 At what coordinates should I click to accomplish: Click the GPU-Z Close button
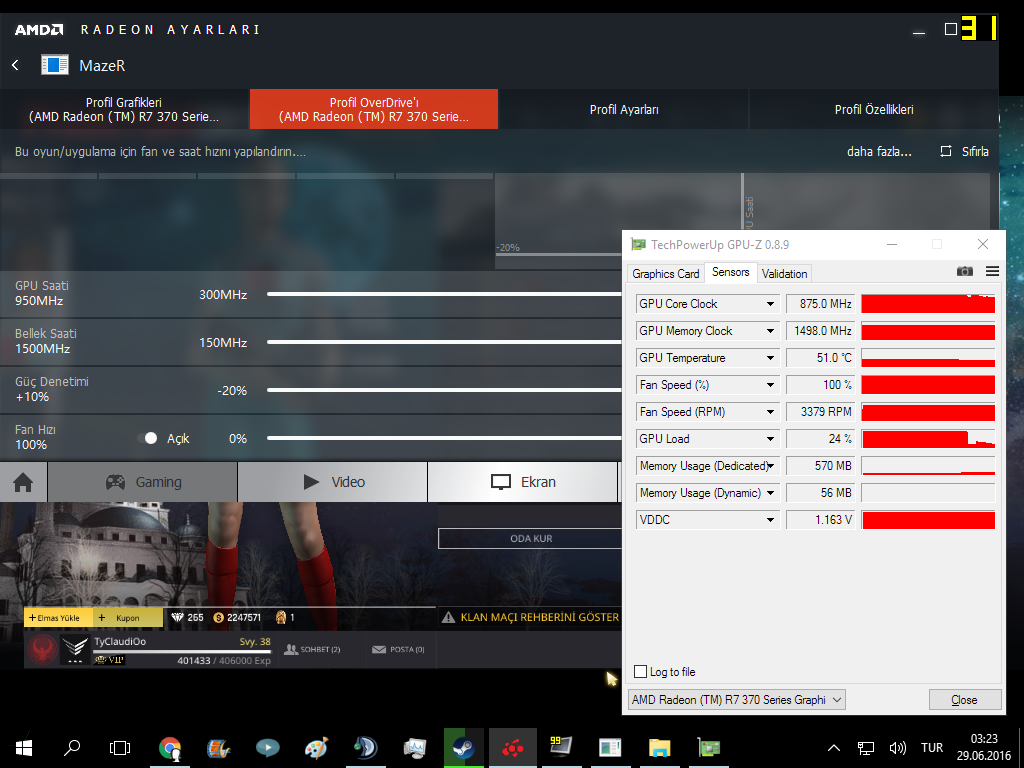(x=965, y=700)
